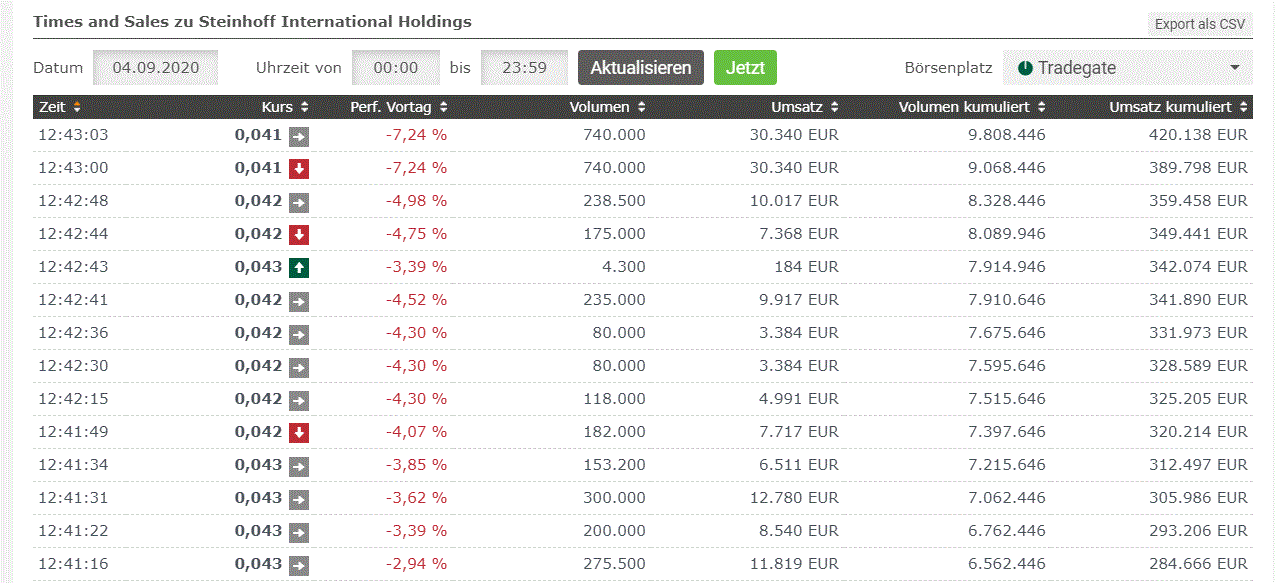Click the green up-arrow icon in the 12:42:43 row
1275x583 pixels.
[301, 266]
